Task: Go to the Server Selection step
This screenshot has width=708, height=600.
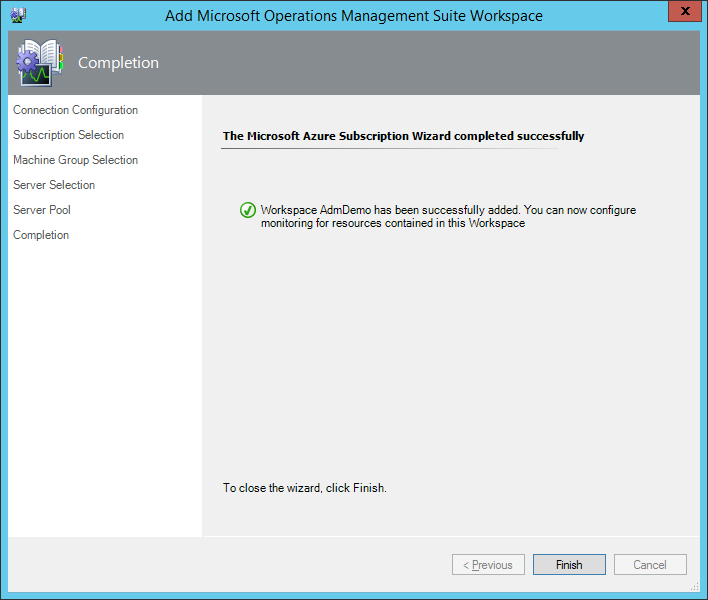Action: (x=54, y=185)
